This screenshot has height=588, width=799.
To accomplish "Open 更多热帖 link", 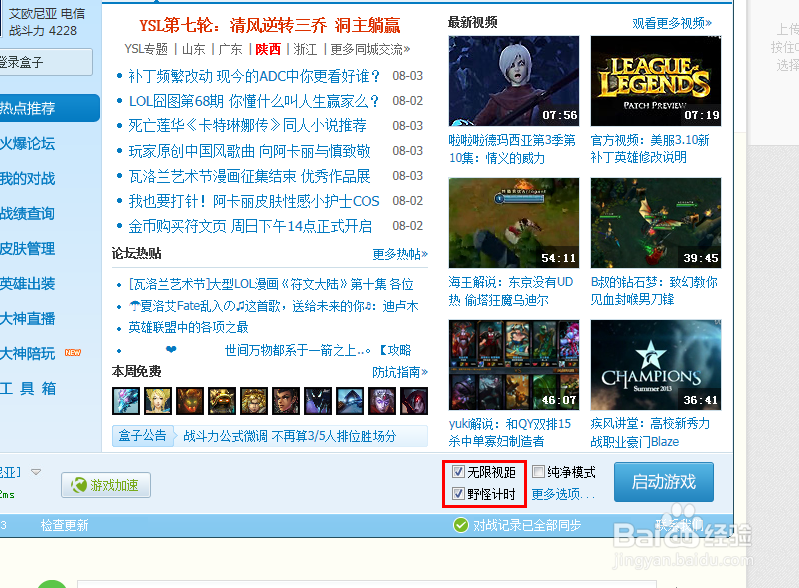I will pyautogui.click(x=400, y=254).
